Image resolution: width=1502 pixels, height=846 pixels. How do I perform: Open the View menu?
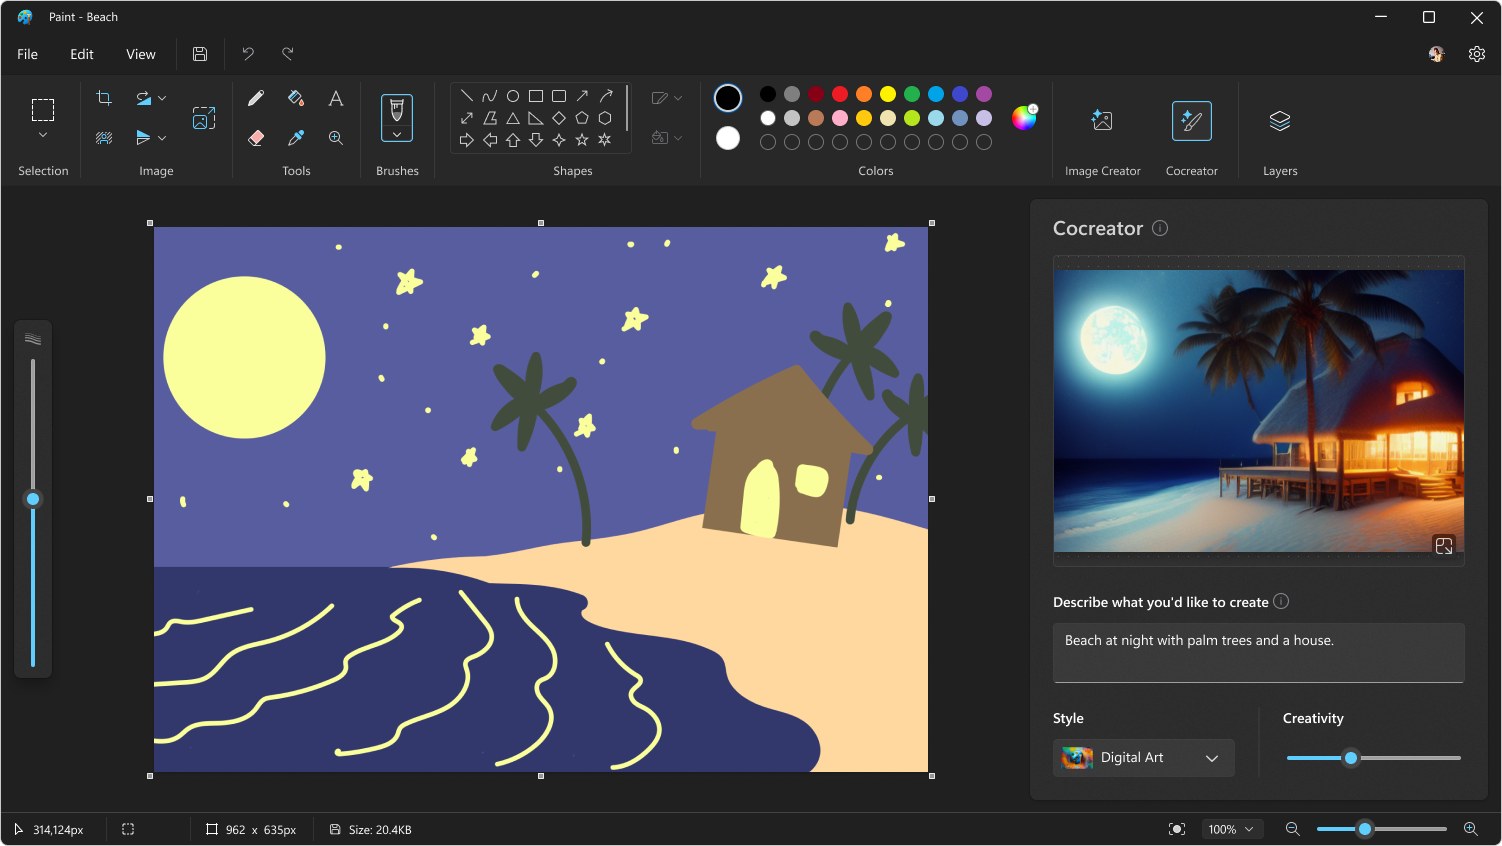(141, 54)
